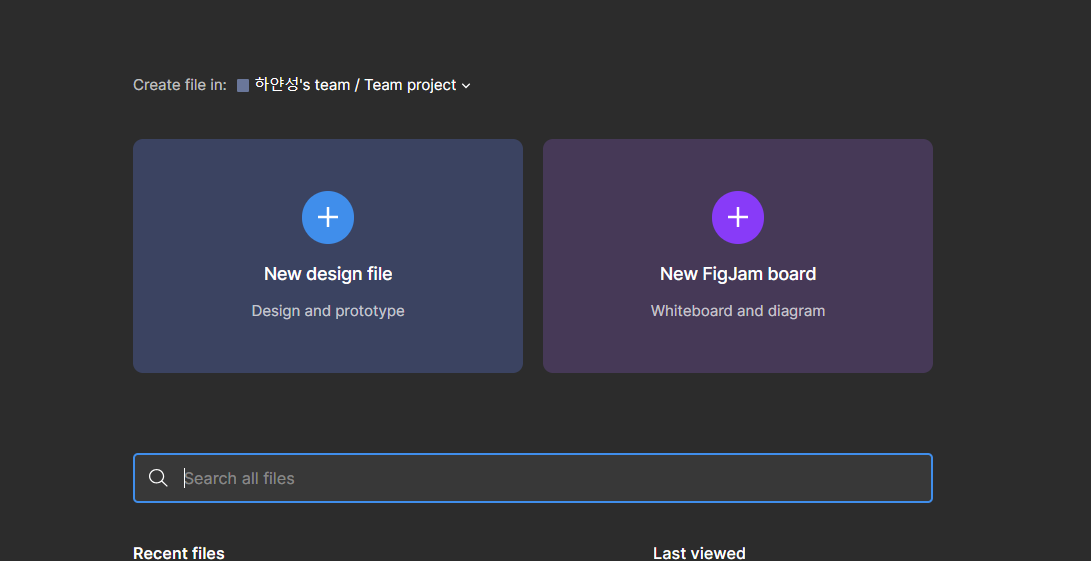Click the 'New FigJam board' title

click(x=738, y=274)
